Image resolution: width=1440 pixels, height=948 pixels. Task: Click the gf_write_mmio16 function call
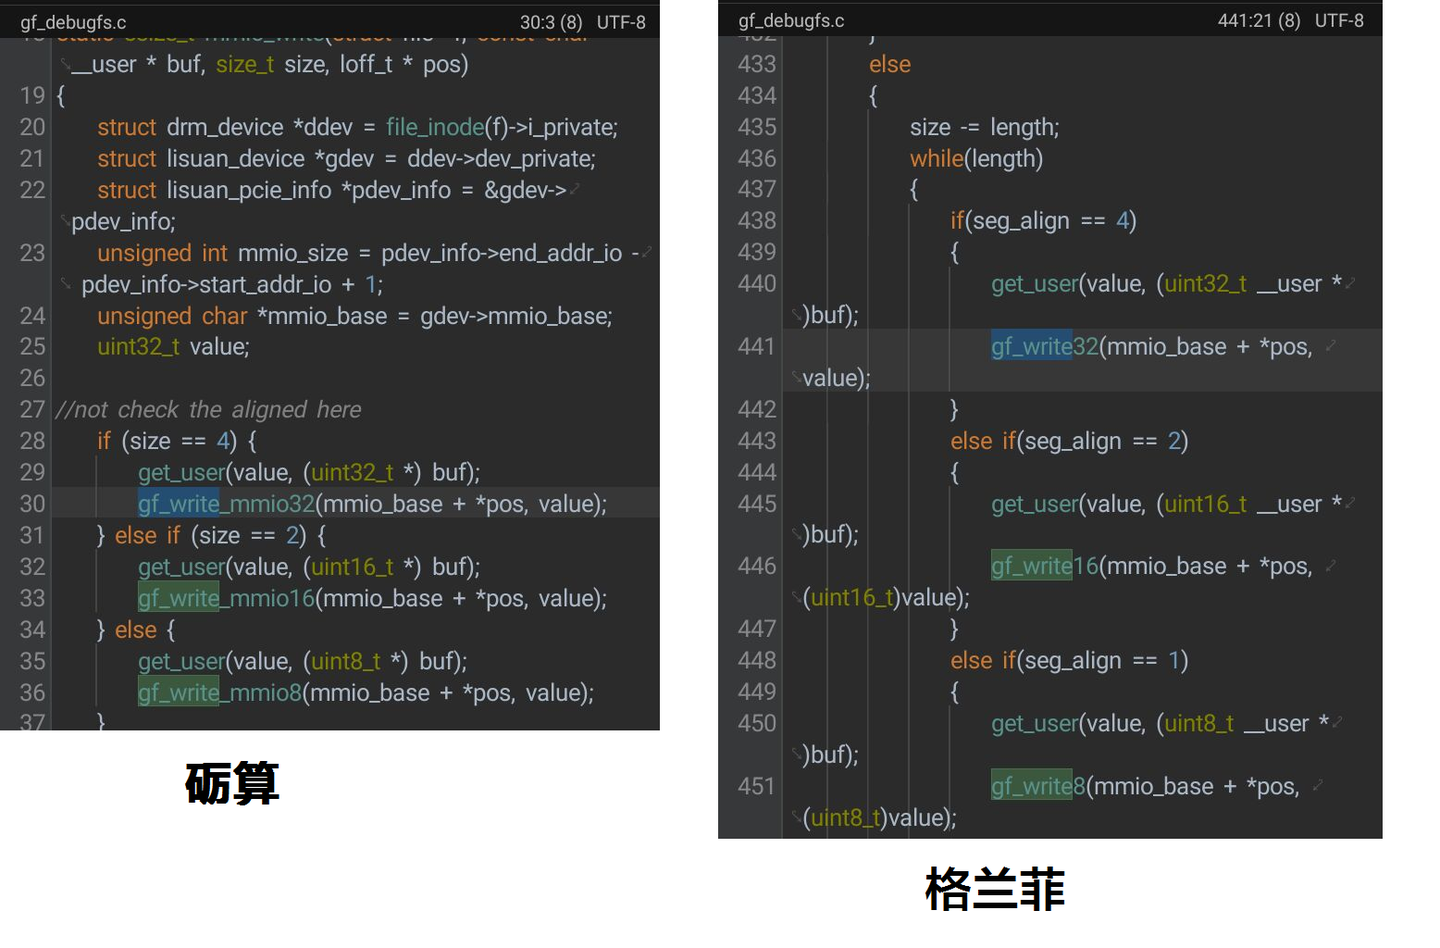pos(226,598)
